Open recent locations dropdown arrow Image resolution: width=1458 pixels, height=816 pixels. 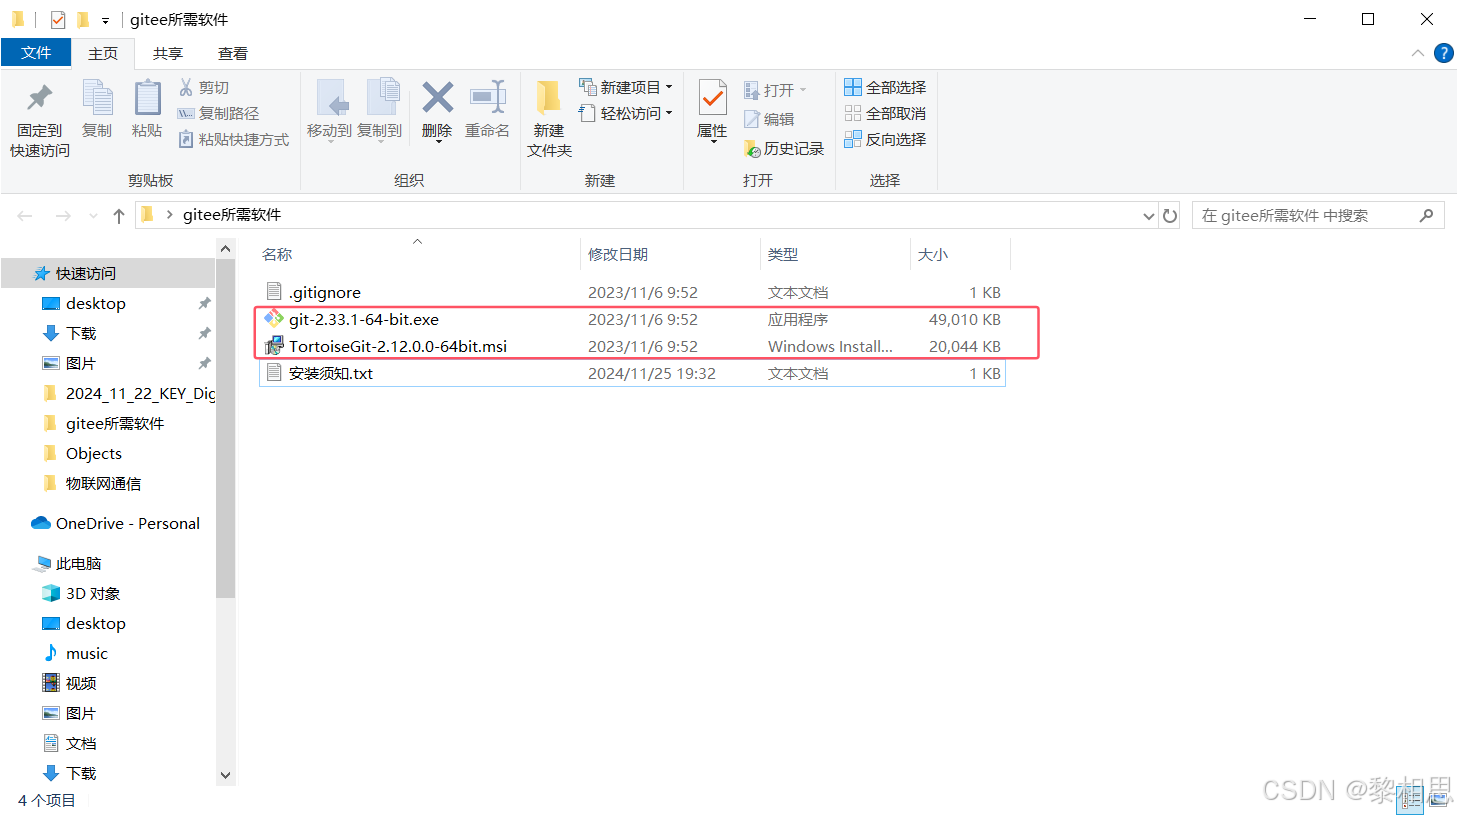(x=93, y=216)
